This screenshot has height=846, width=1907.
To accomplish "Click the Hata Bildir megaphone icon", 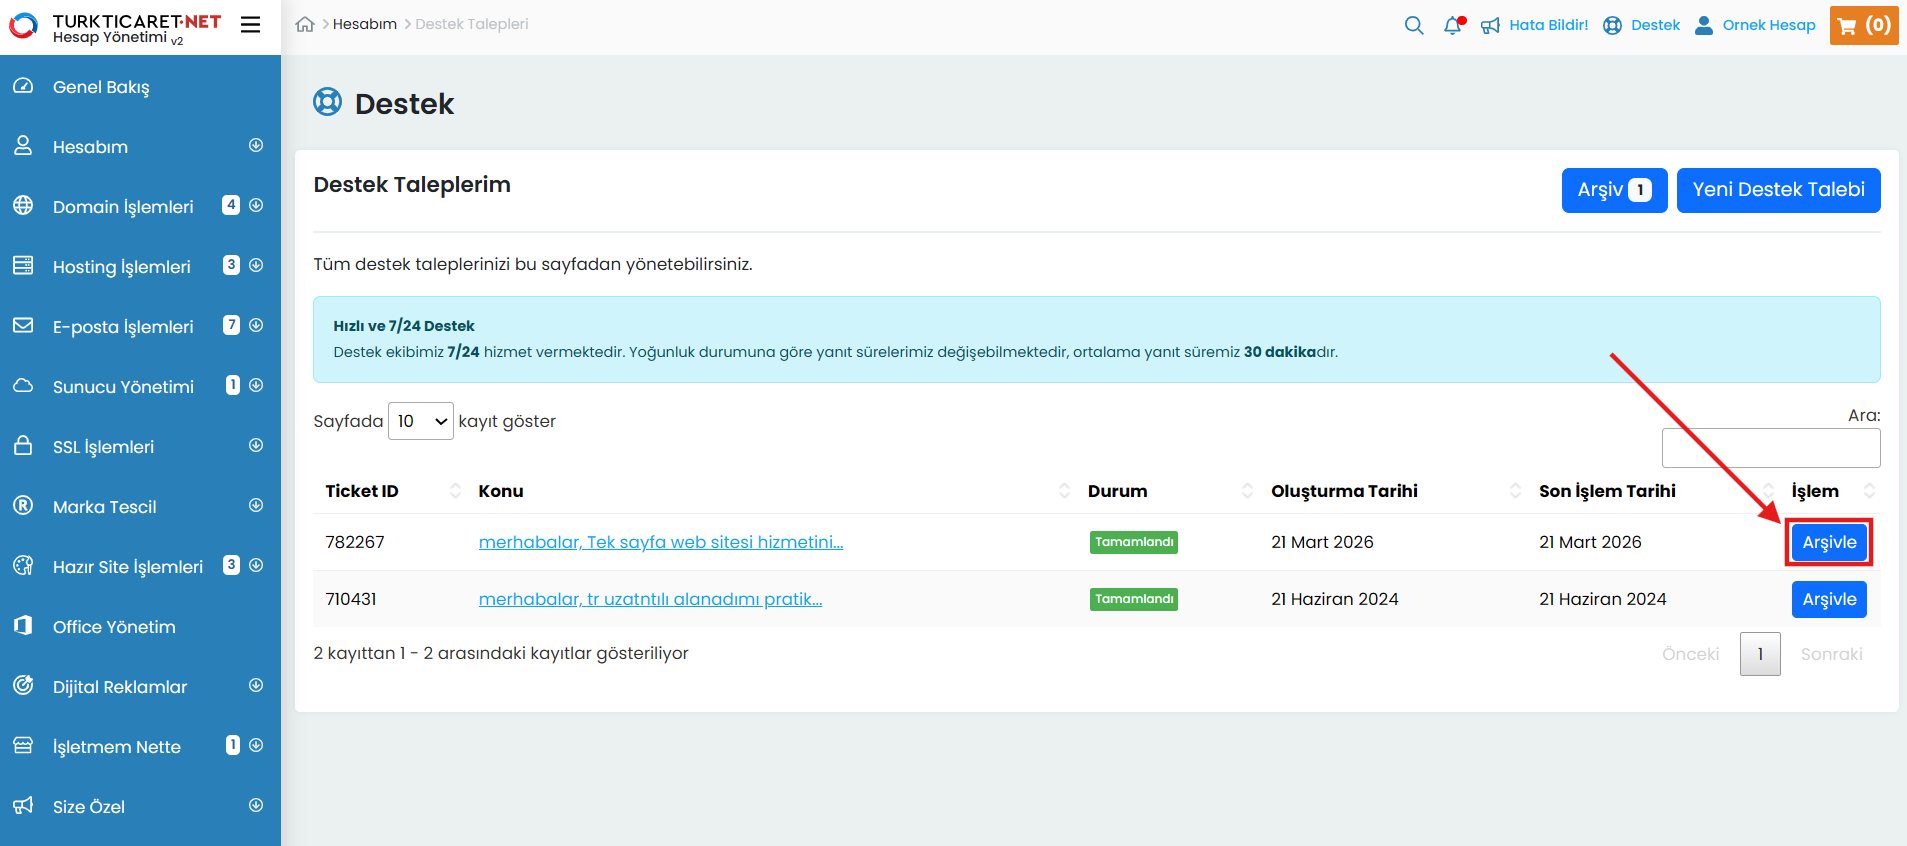I will tap(1490, 25).
